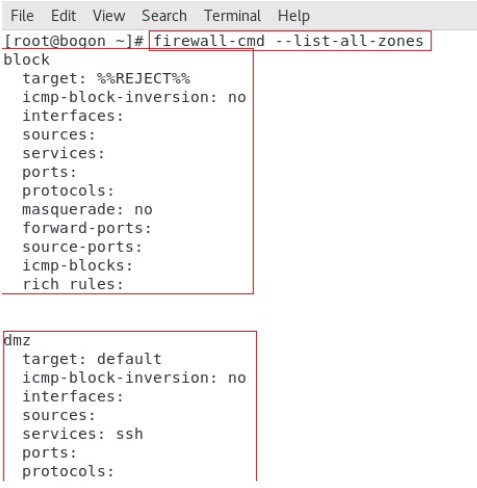
Task: Click the target: %%REJECT%% line
Action: [106, 79]
